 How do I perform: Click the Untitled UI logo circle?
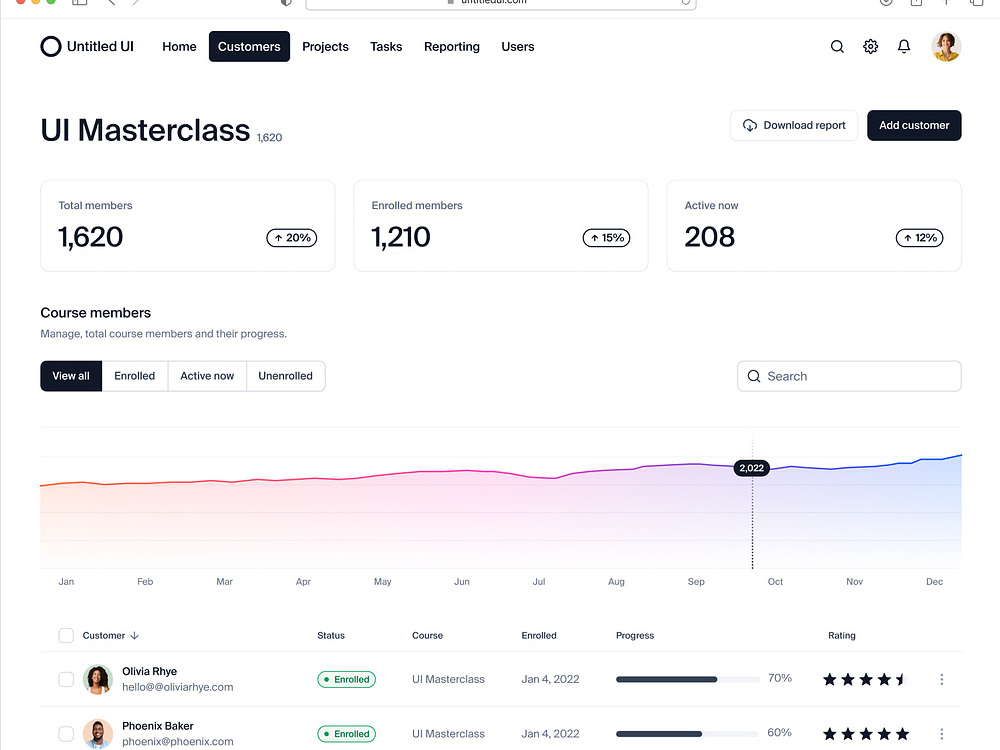51,46
